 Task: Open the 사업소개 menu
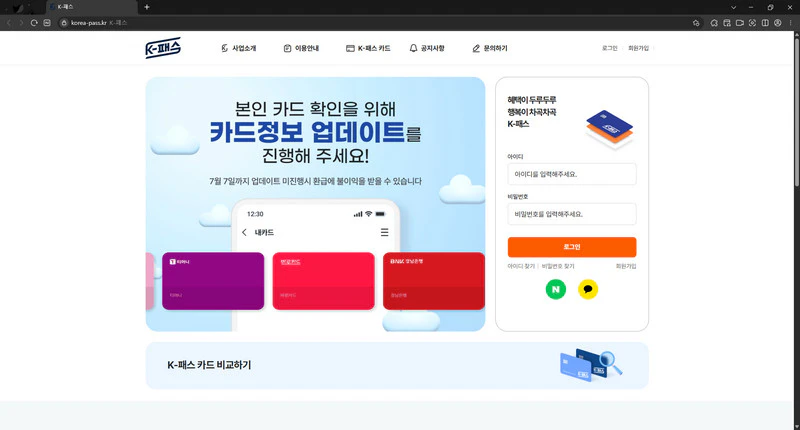point(239,48)
